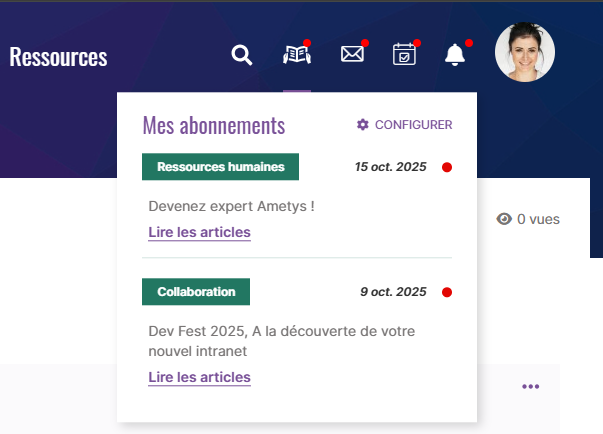Screen dimensions: 603x434
Task: Click the eye icon next to 0 vues
Action: tap(504, 219)
